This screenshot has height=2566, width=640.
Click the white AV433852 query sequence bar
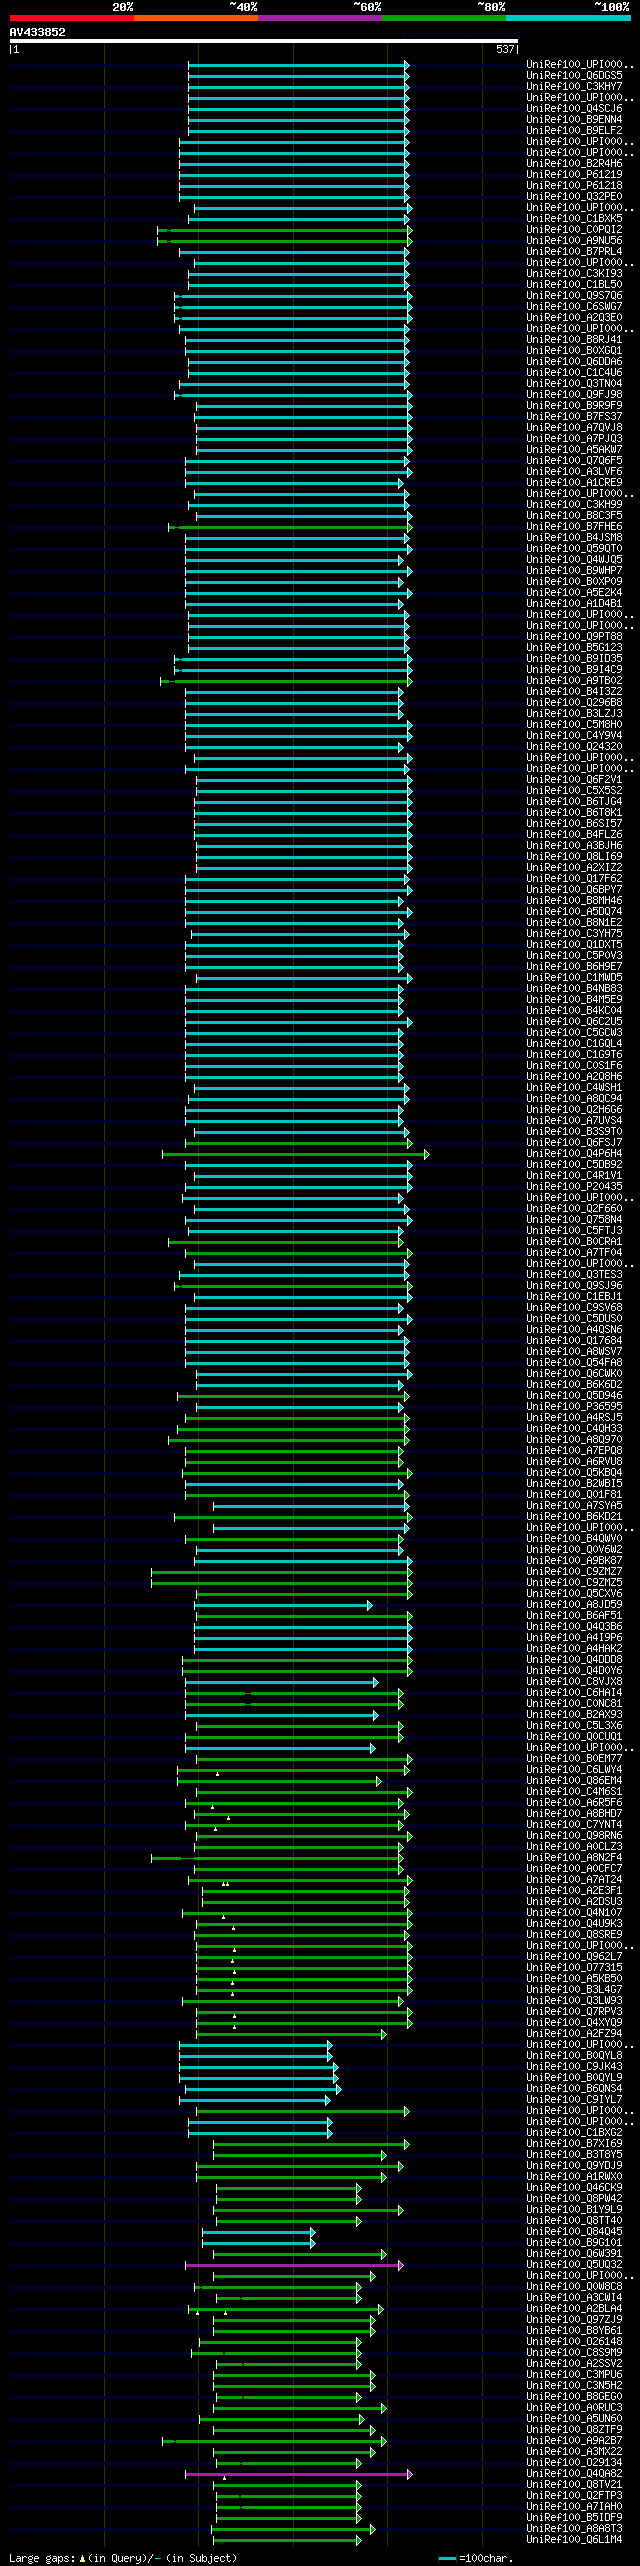264,41
